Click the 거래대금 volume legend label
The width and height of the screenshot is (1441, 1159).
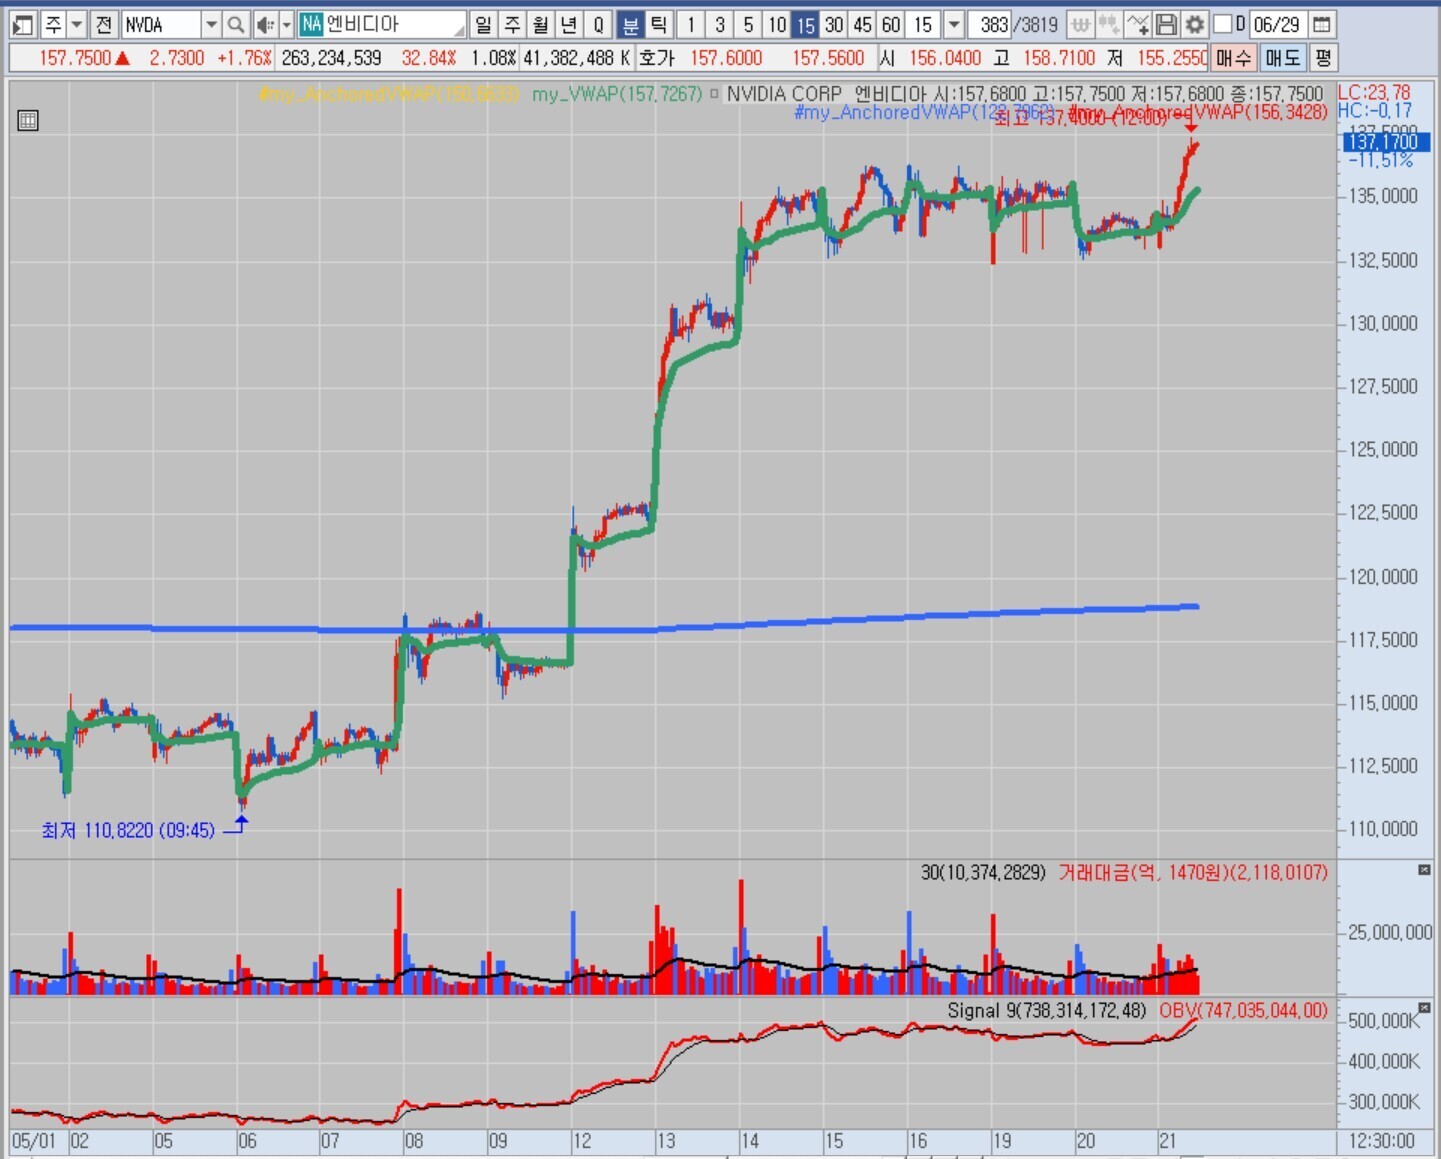click(x=1193, y=873)
